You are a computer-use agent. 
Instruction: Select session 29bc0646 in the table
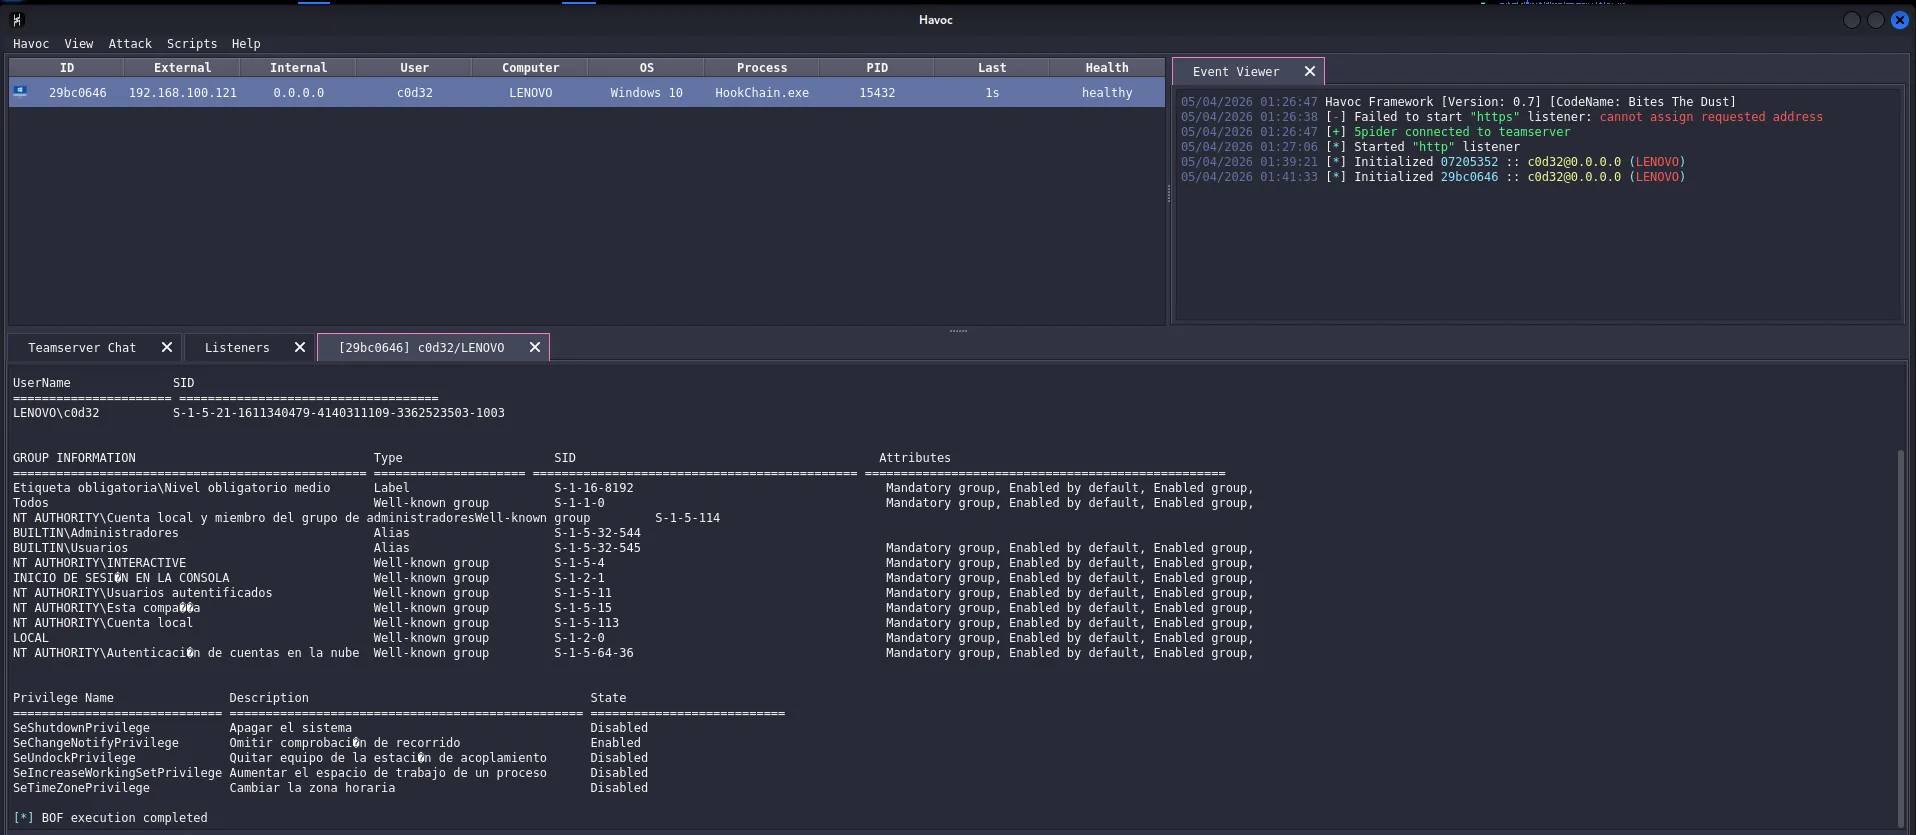pyautogui.click(x=78, y=93)
